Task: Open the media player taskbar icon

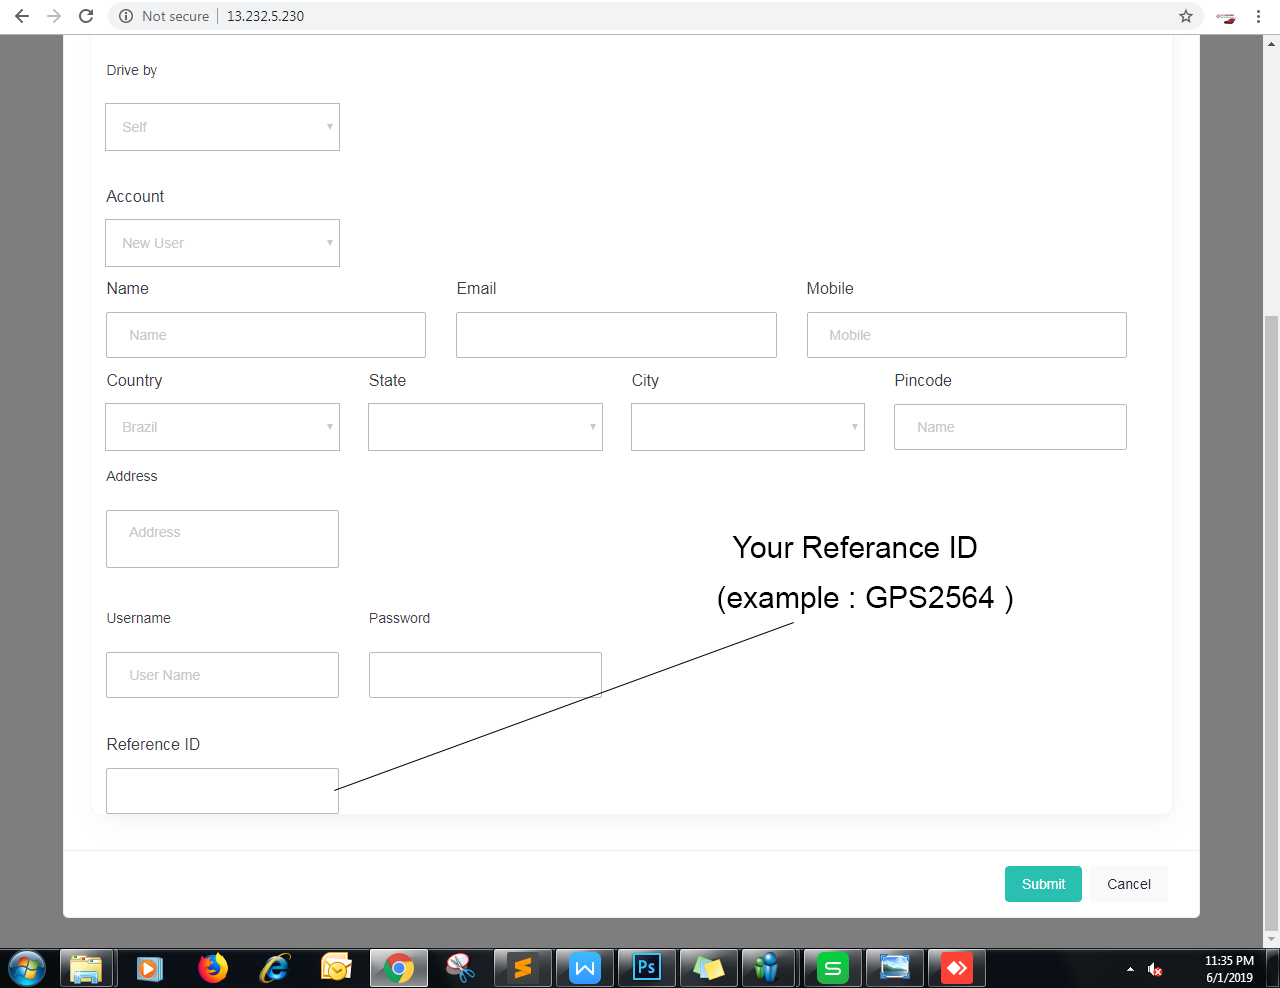Action: (x=149, y=968)
